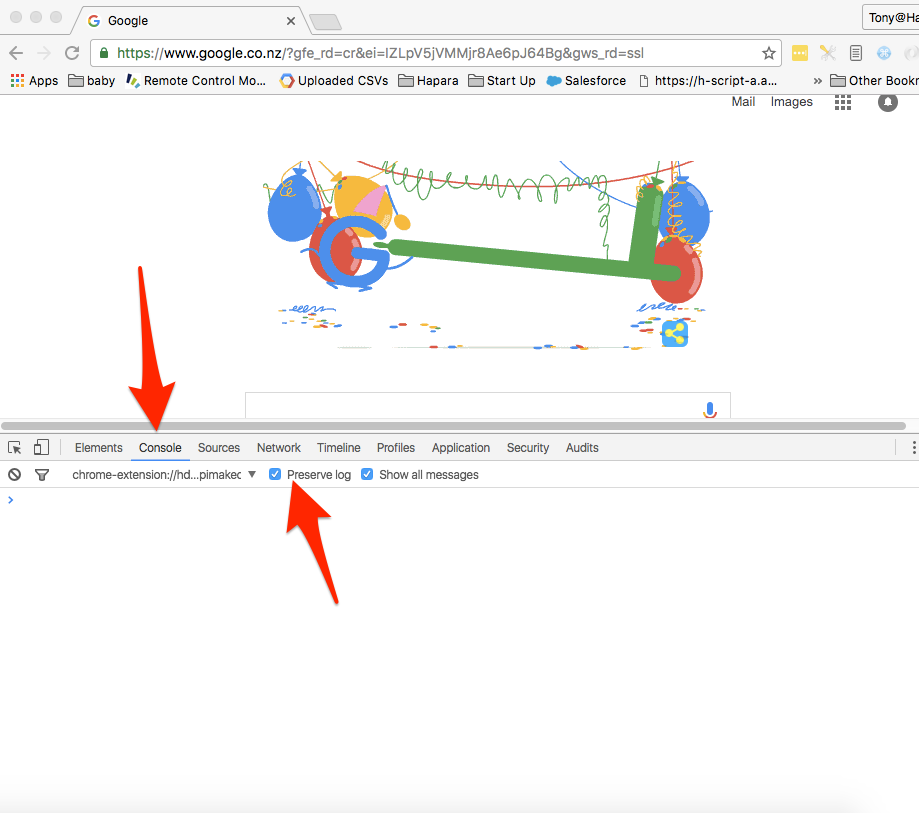
Task: Click the Google search box
Action: 488,406
